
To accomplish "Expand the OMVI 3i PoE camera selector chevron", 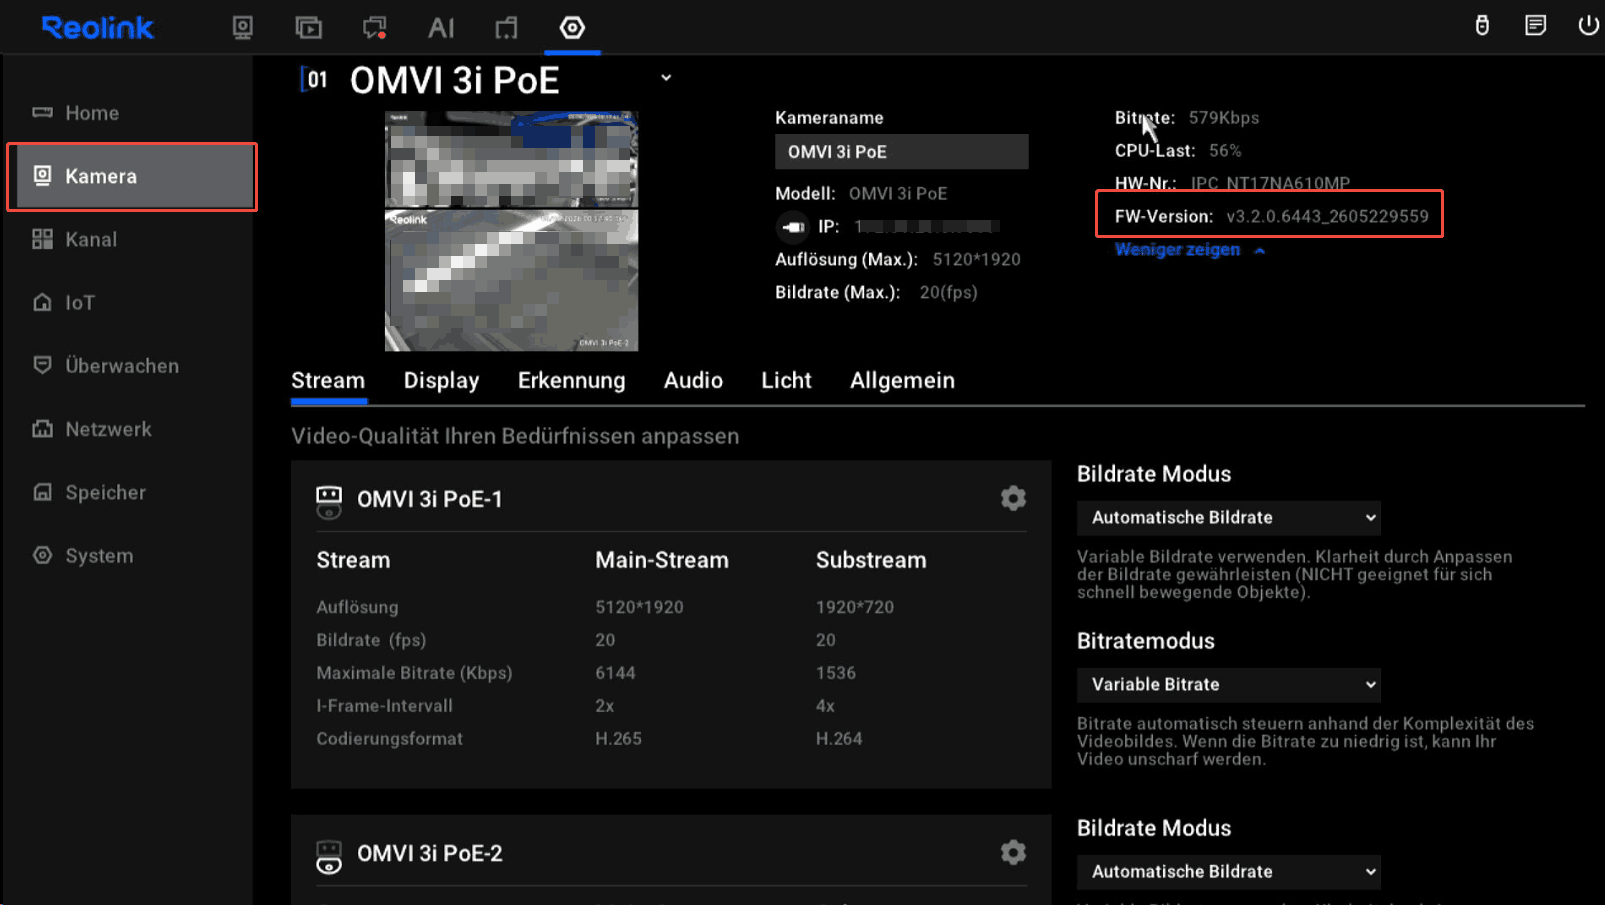I will [x=666, y=78].
